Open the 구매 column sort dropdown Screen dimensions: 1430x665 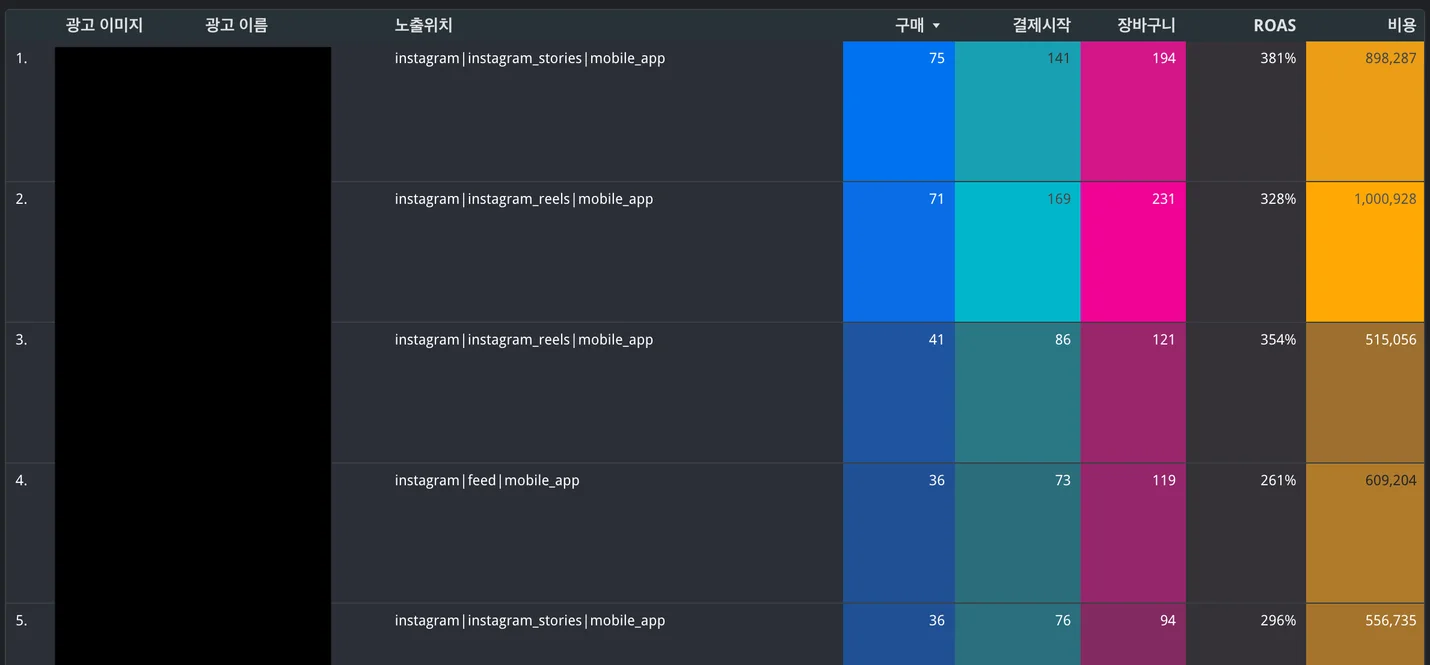(937, 25)
